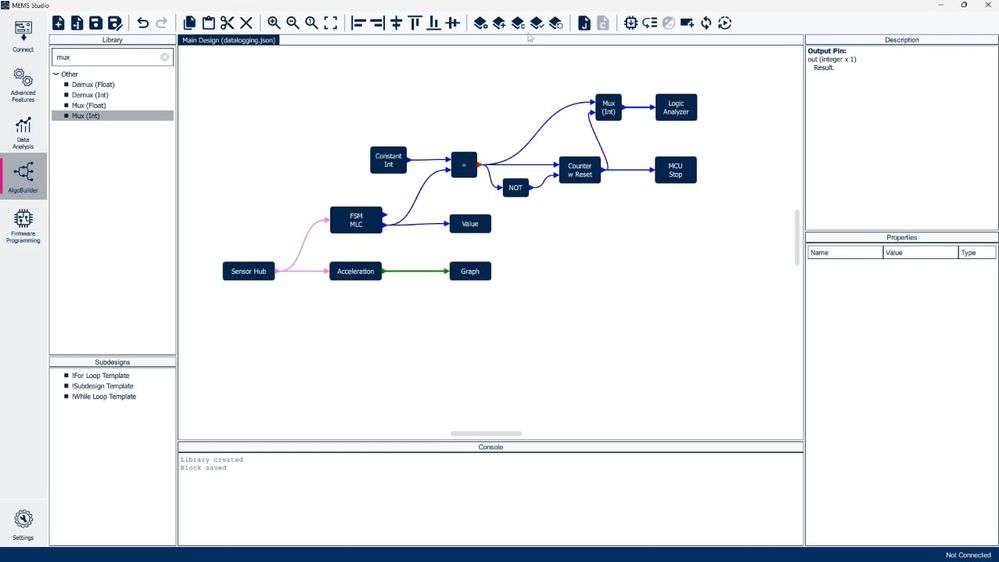This screenshot has width=999, height=562.
Task: Select the Logic Analyzer block
Action: coord(676,107)
